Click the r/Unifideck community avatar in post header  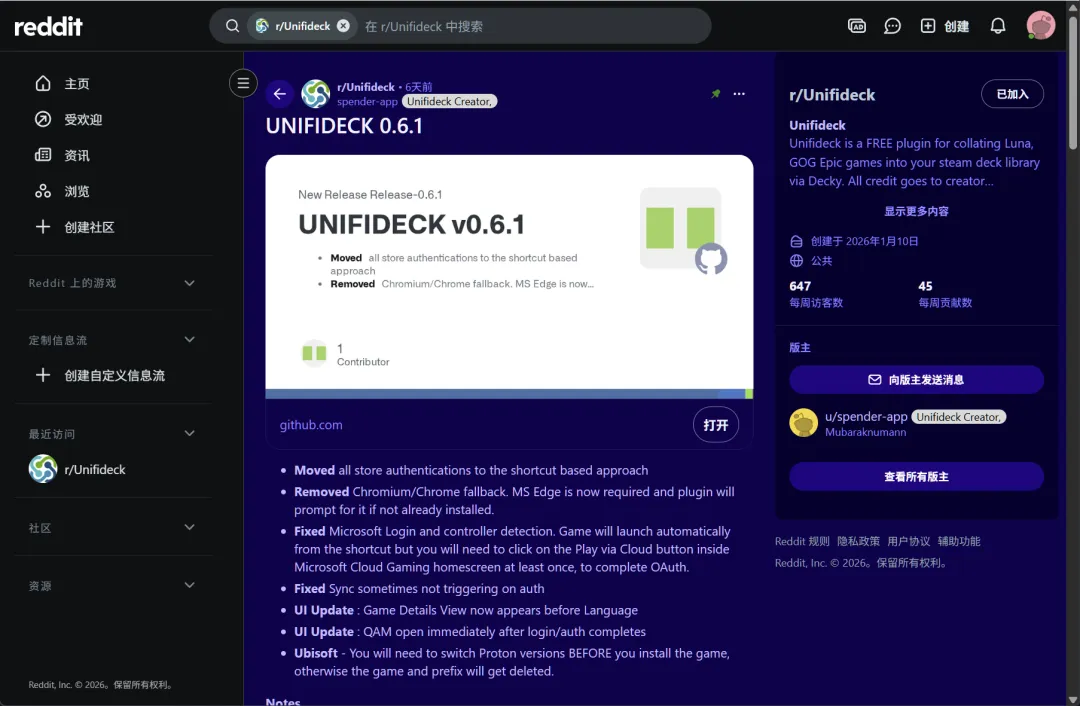coord(315,94)
